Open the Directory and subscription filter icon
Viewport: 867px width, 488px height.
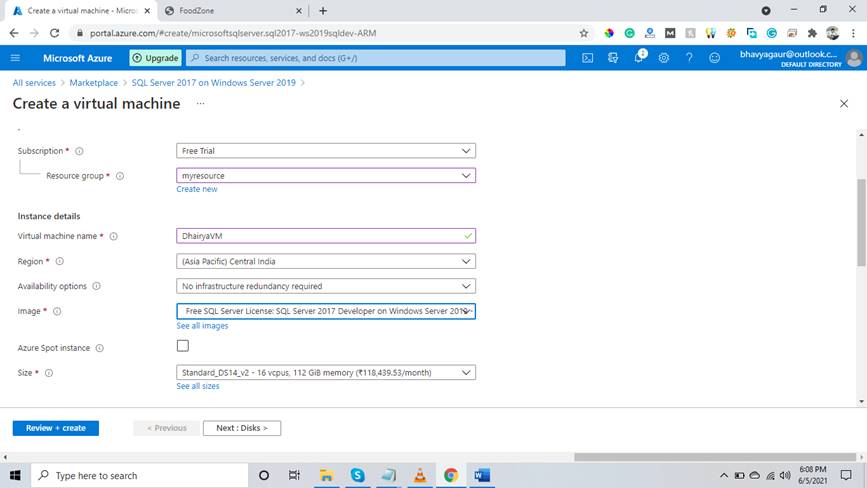pyautogui.click(x=613, y=58)
